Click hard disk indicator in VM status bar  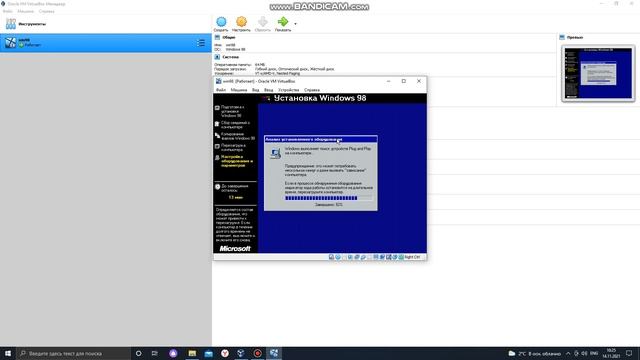pos(331,257)
